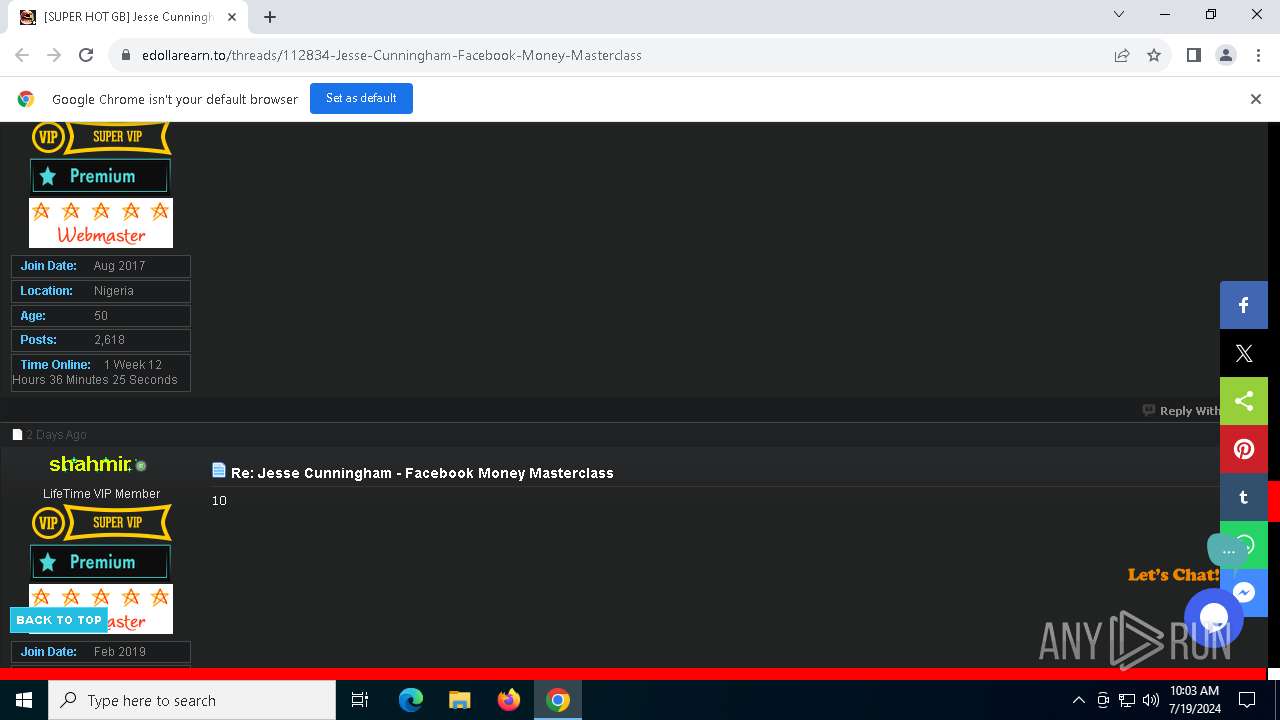Share page on Facebook sidebar icon
1280x720 pixels.
coord(1244,305)
